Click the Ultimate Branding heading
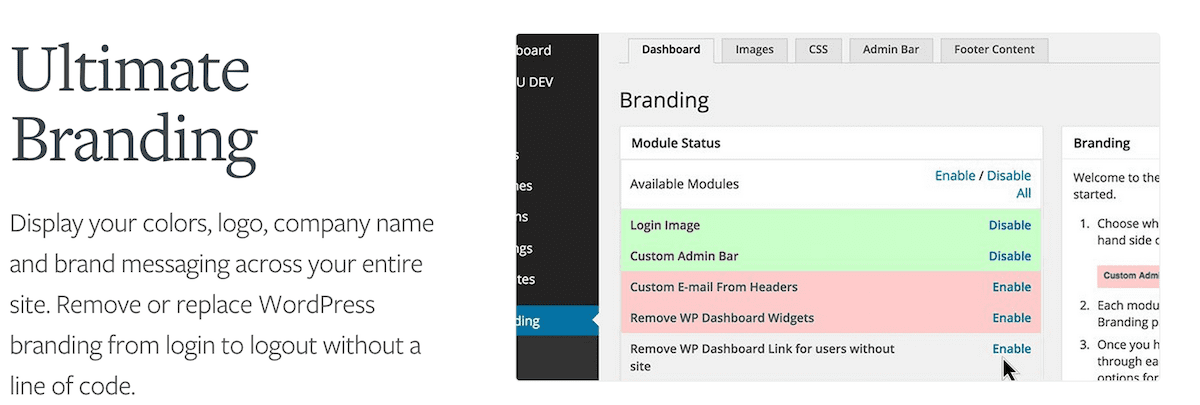The height and width of the screenshot is (405, 1200). pos(134,106)
